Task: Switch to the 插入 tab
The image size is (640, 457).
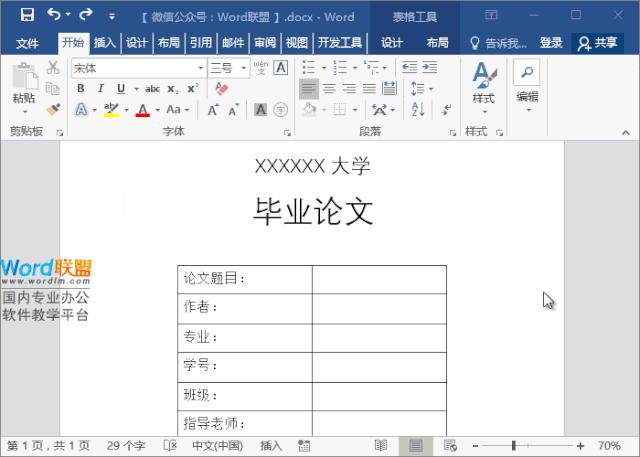Action: [105, 42]
